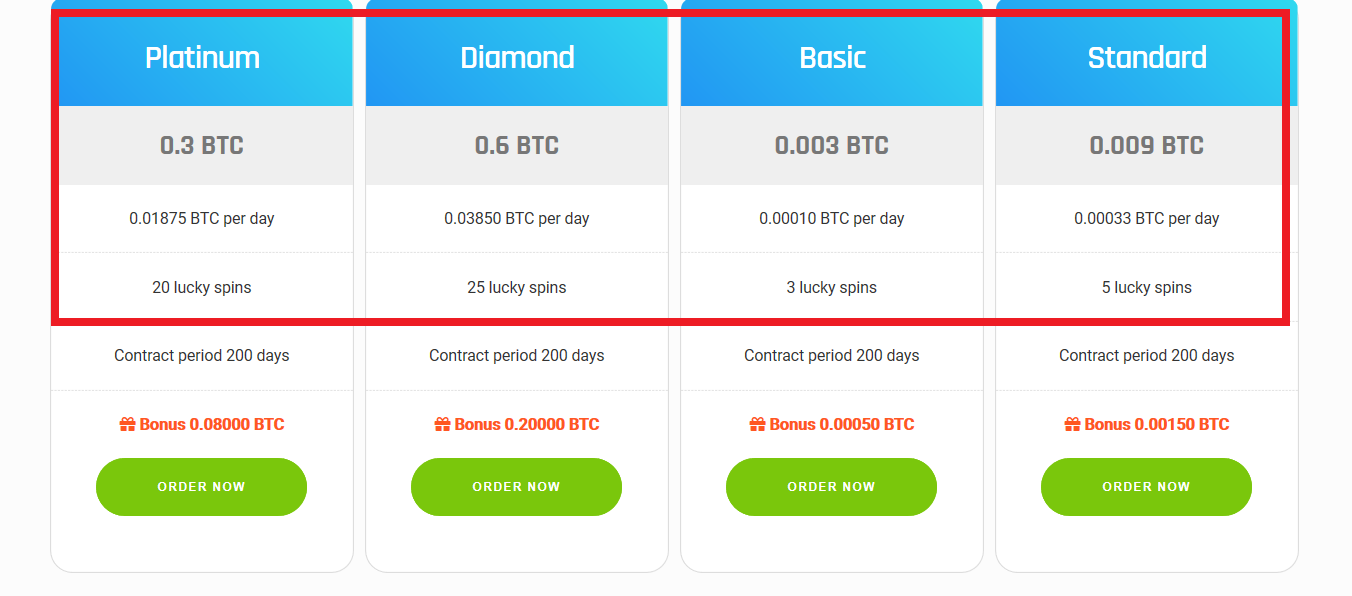Click 0.00033 BTC per day text

(x=1147, y=218)
